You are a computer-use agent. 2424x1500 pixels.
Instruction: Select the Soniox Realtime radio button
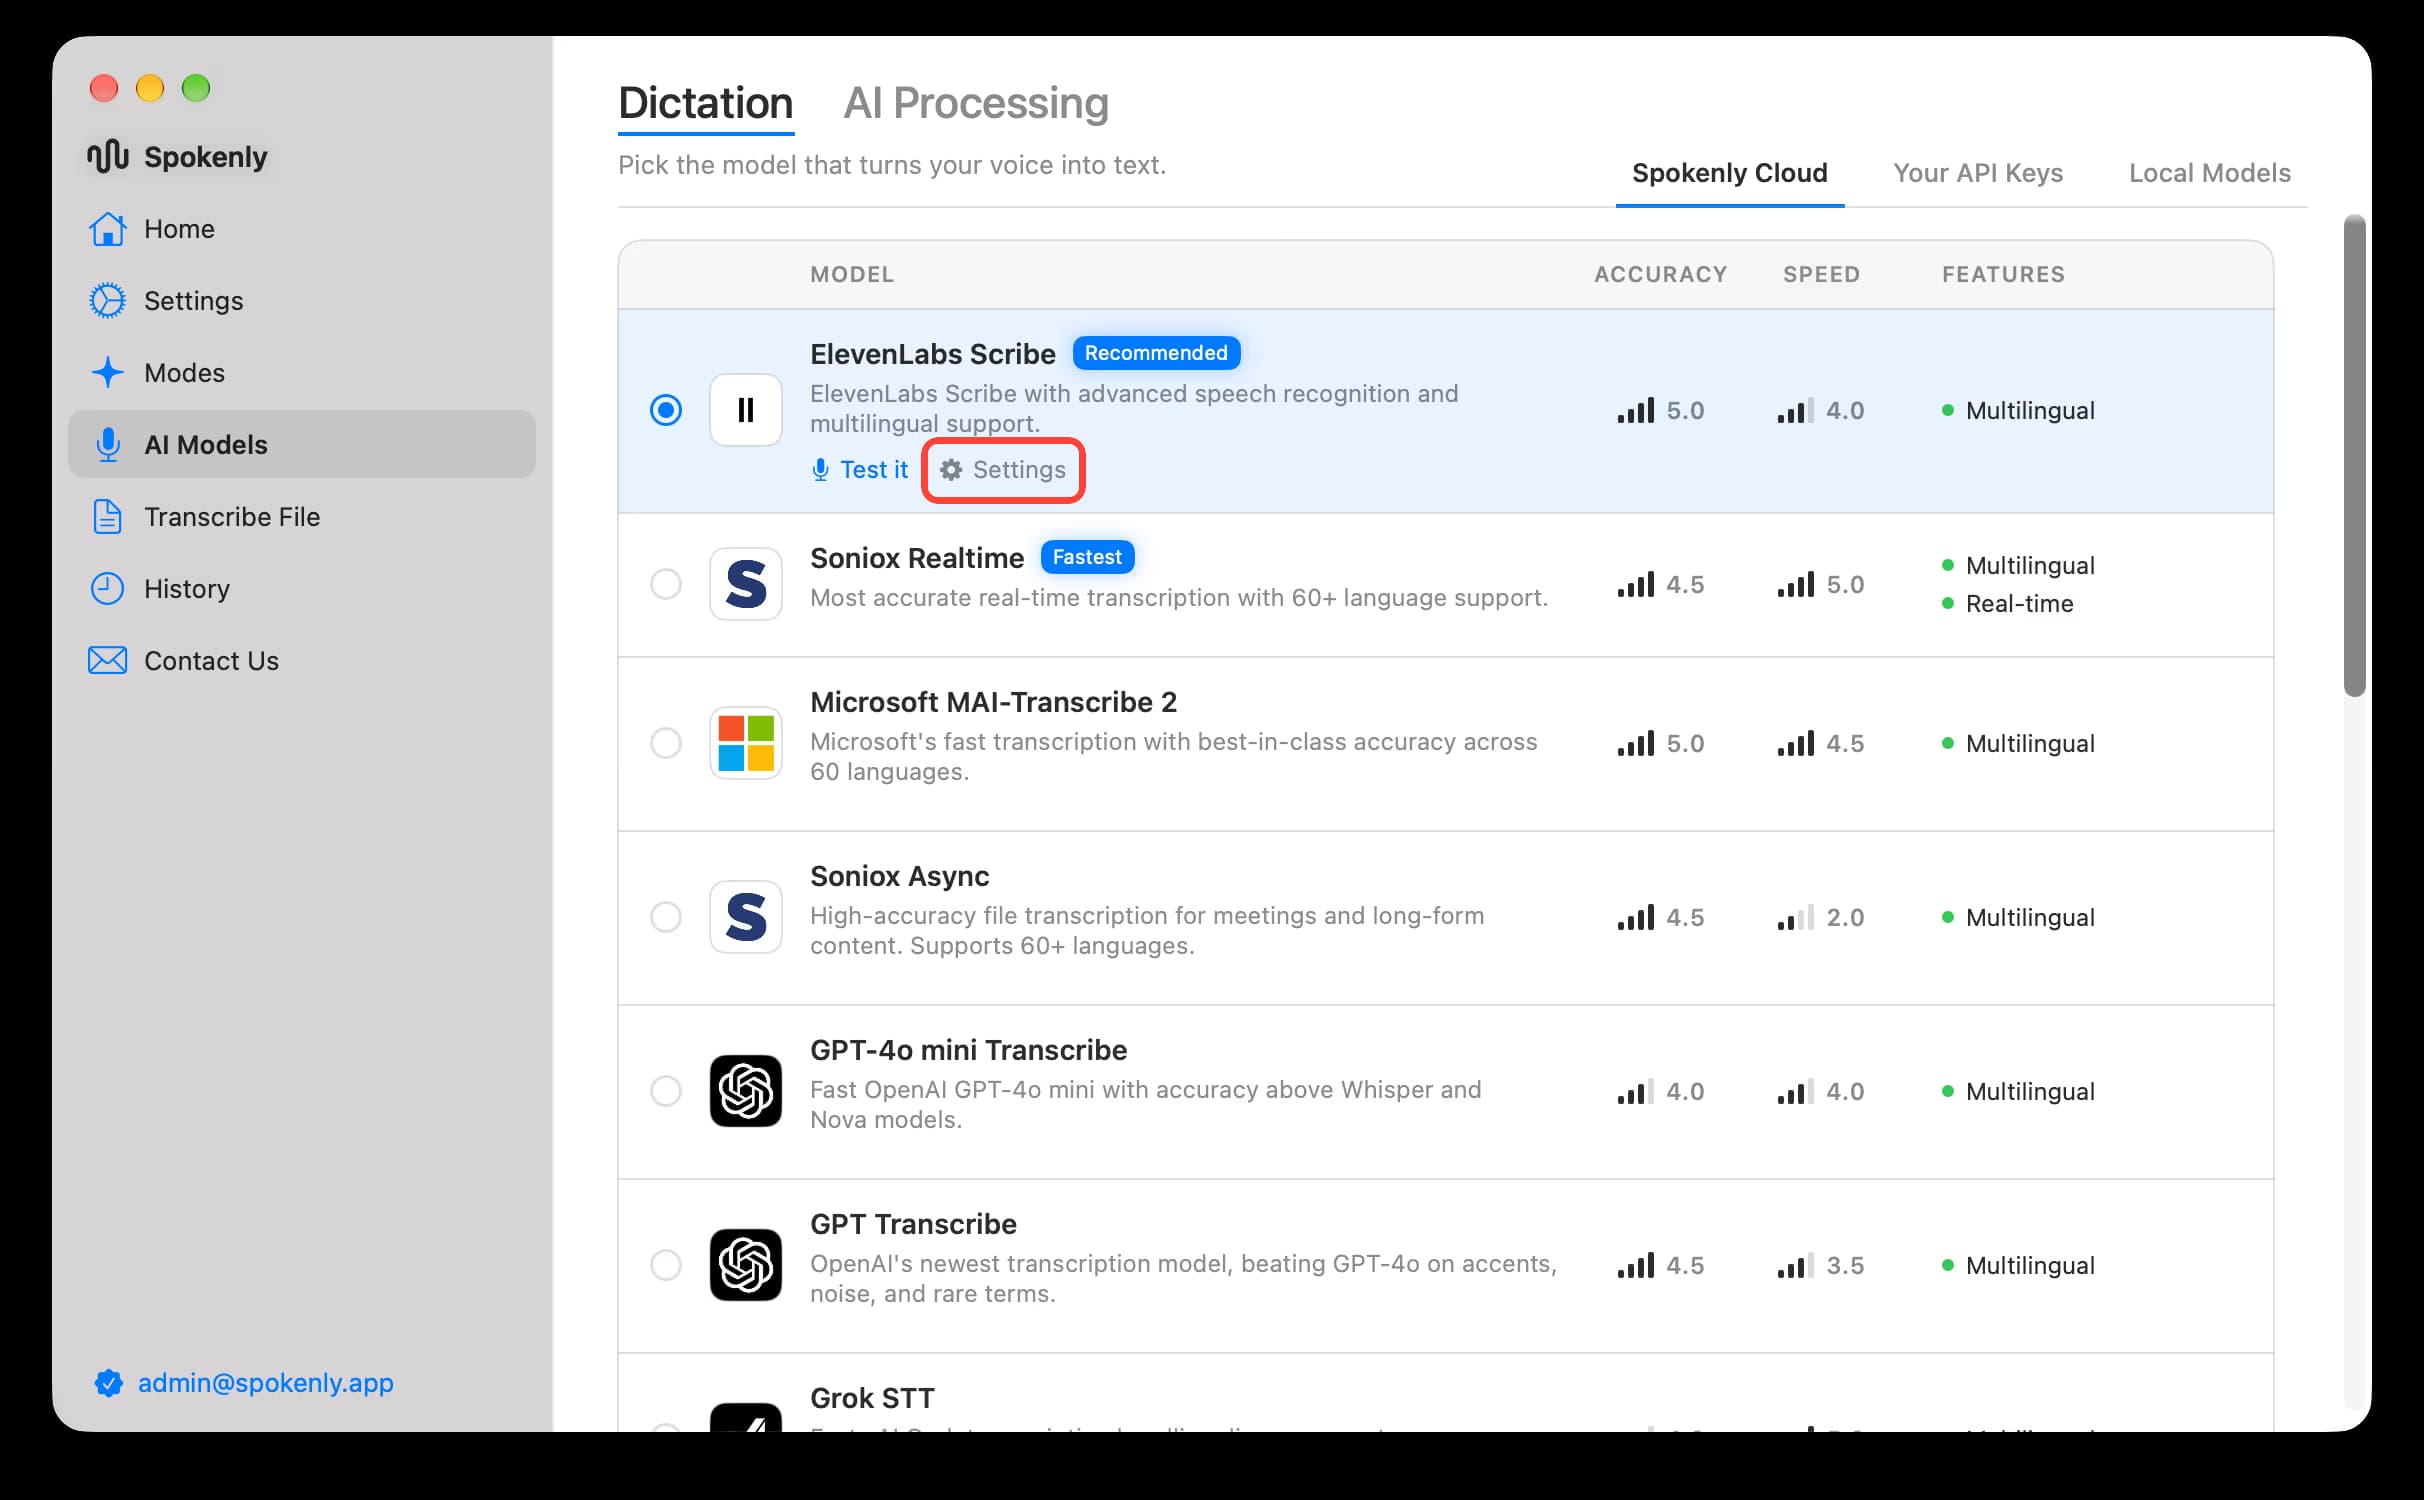point(666,584)
